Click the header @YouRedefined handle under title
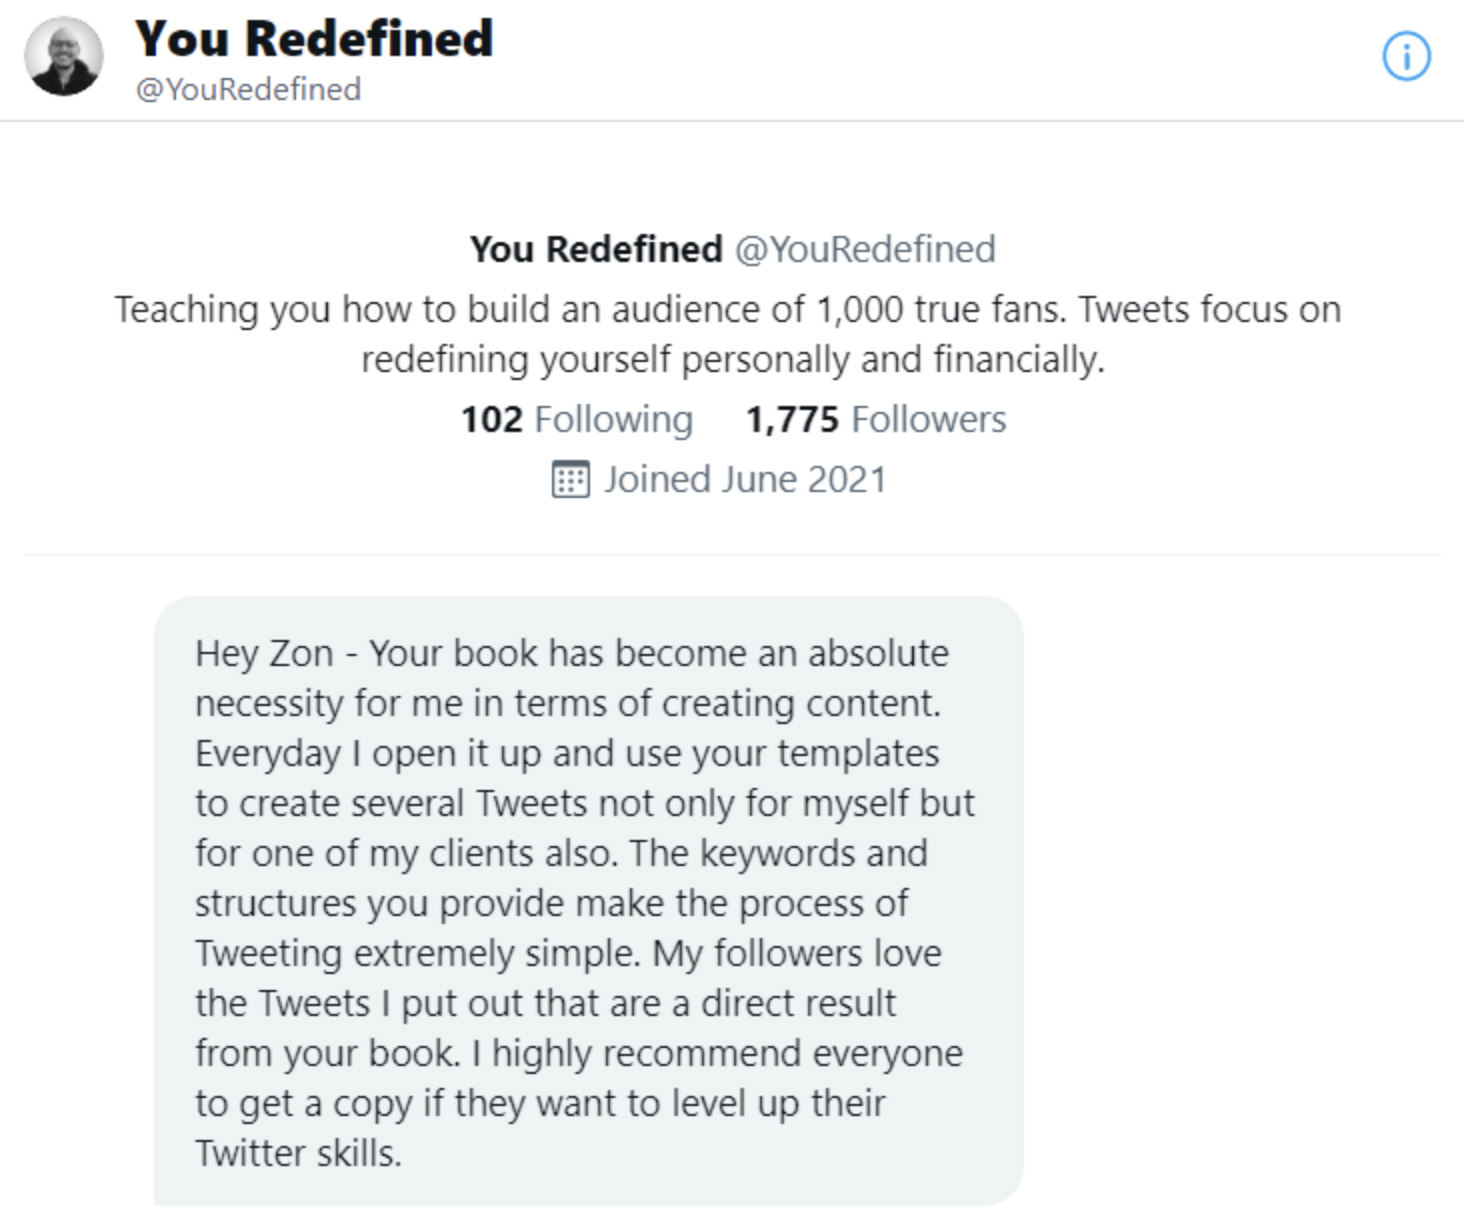This screenshot has width=1464, height=1208. (x=248, y=90)
